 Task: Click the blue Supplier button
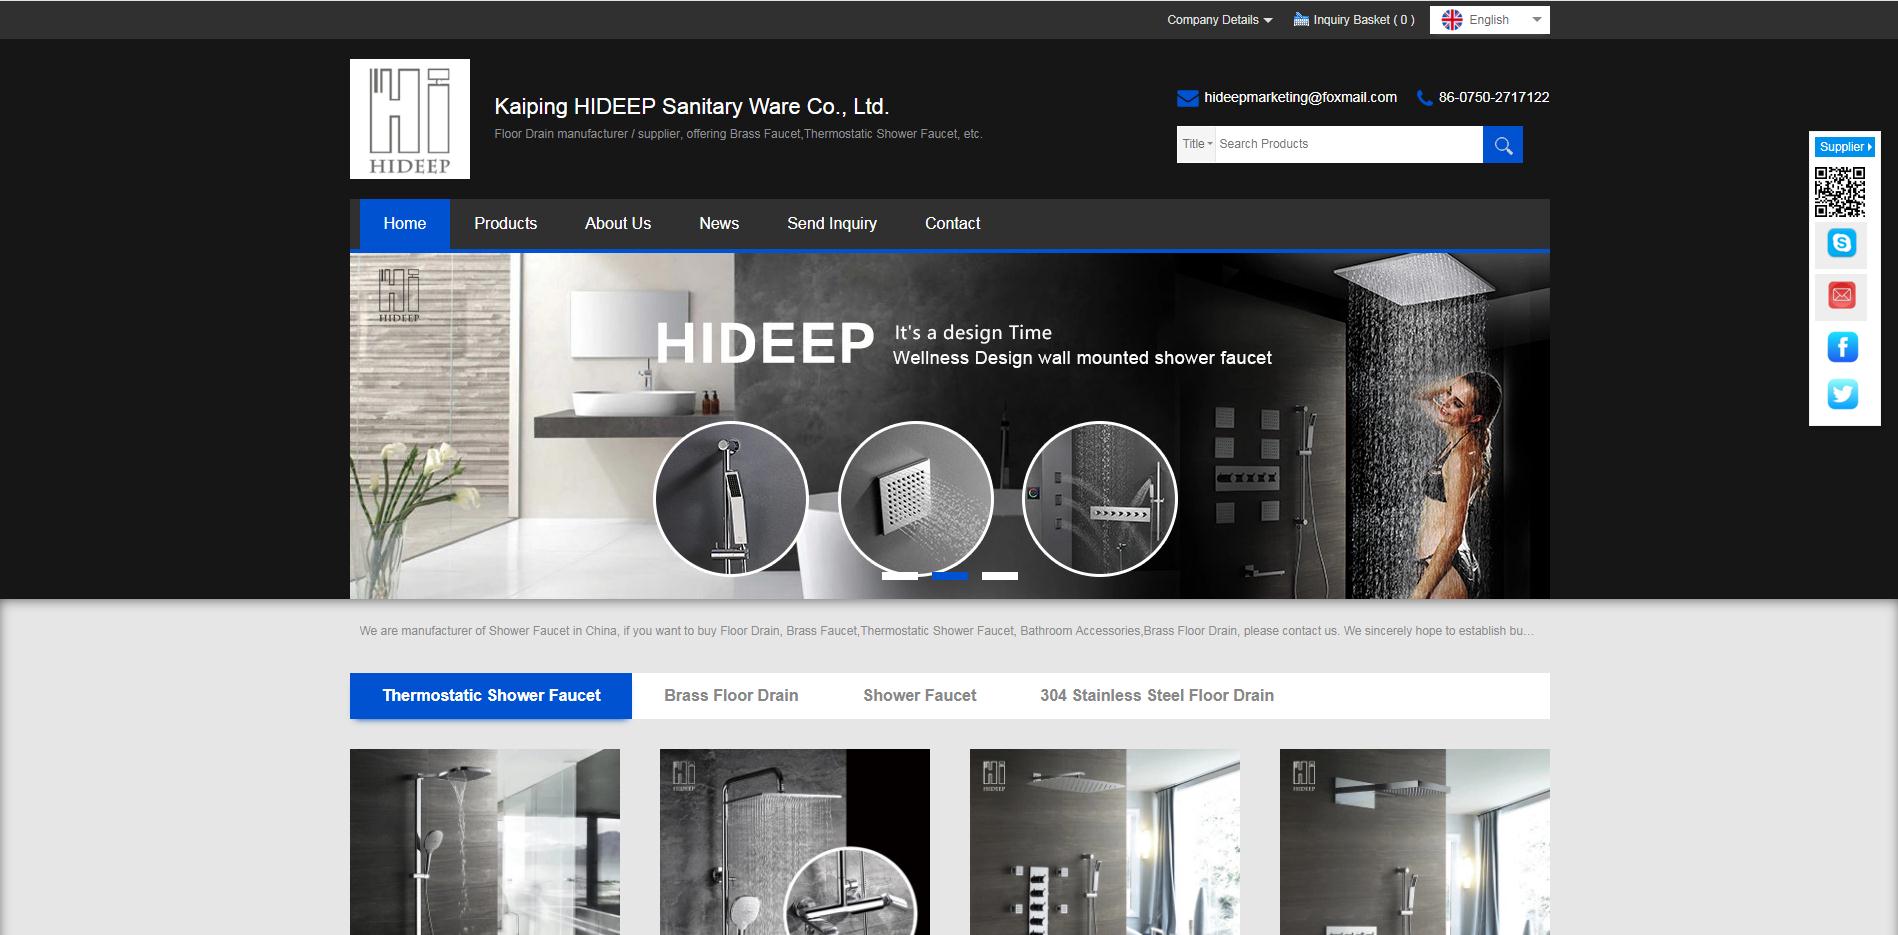1844,147
